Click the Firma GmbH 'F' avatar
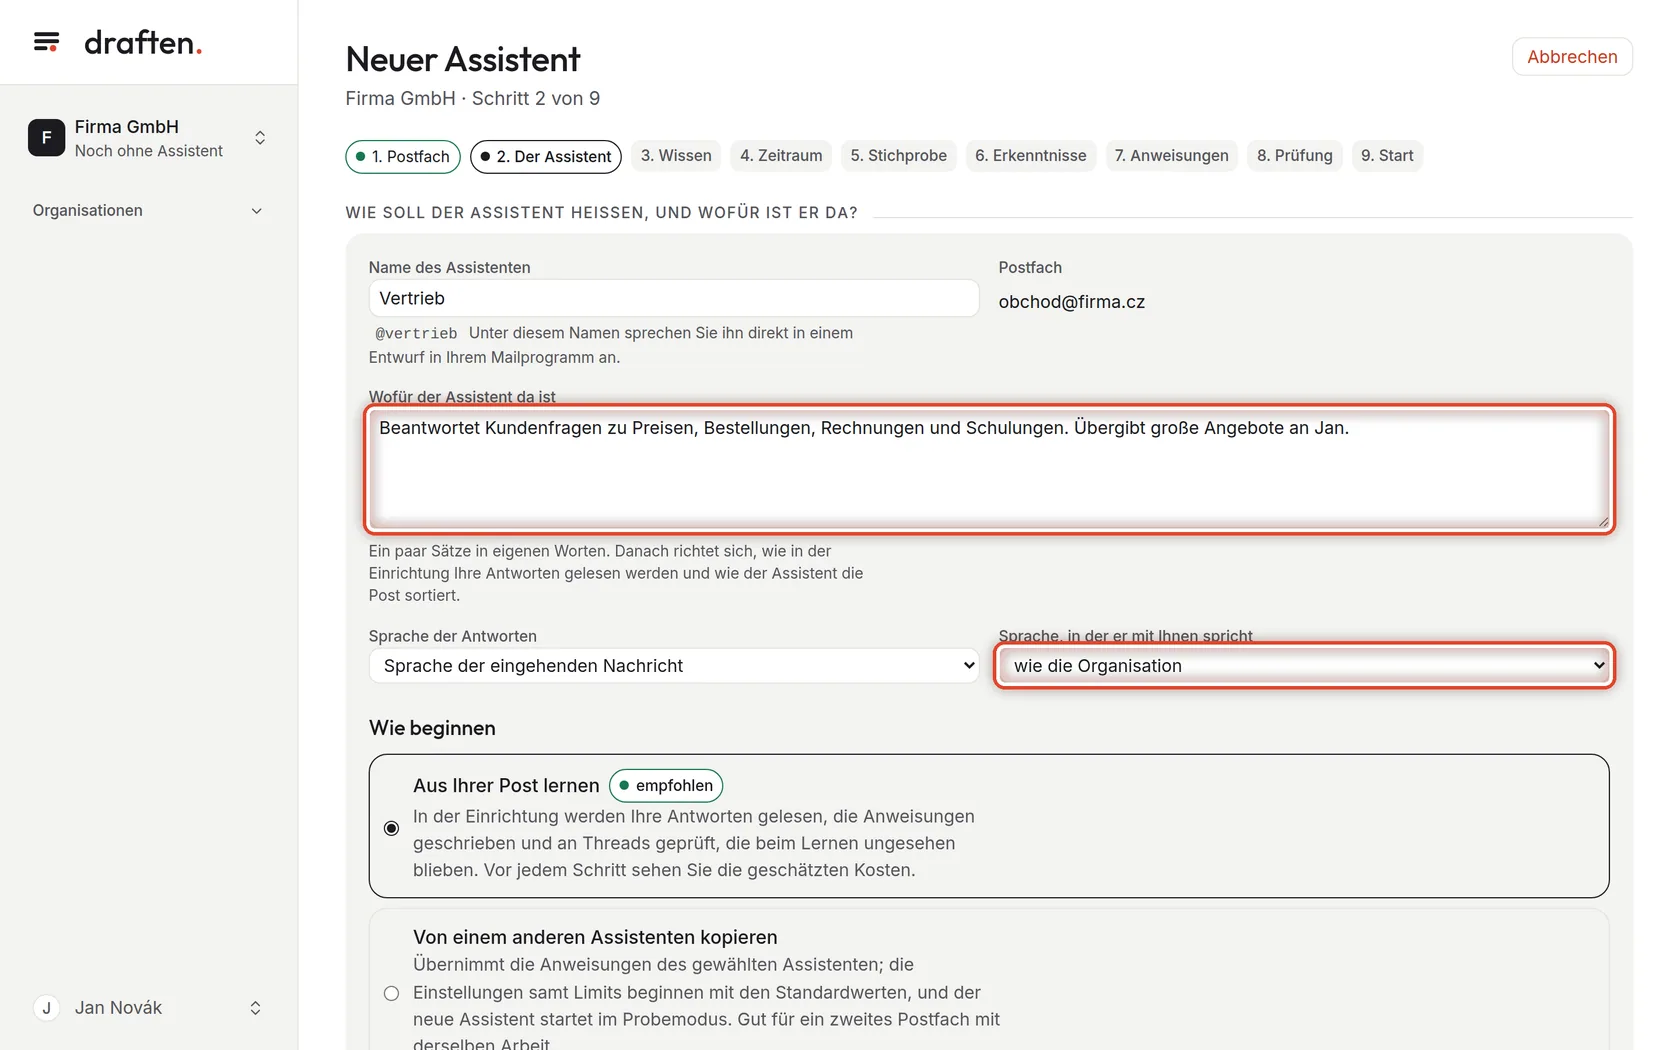This screenshot has width=1680, height=1050. pos(46,138)
